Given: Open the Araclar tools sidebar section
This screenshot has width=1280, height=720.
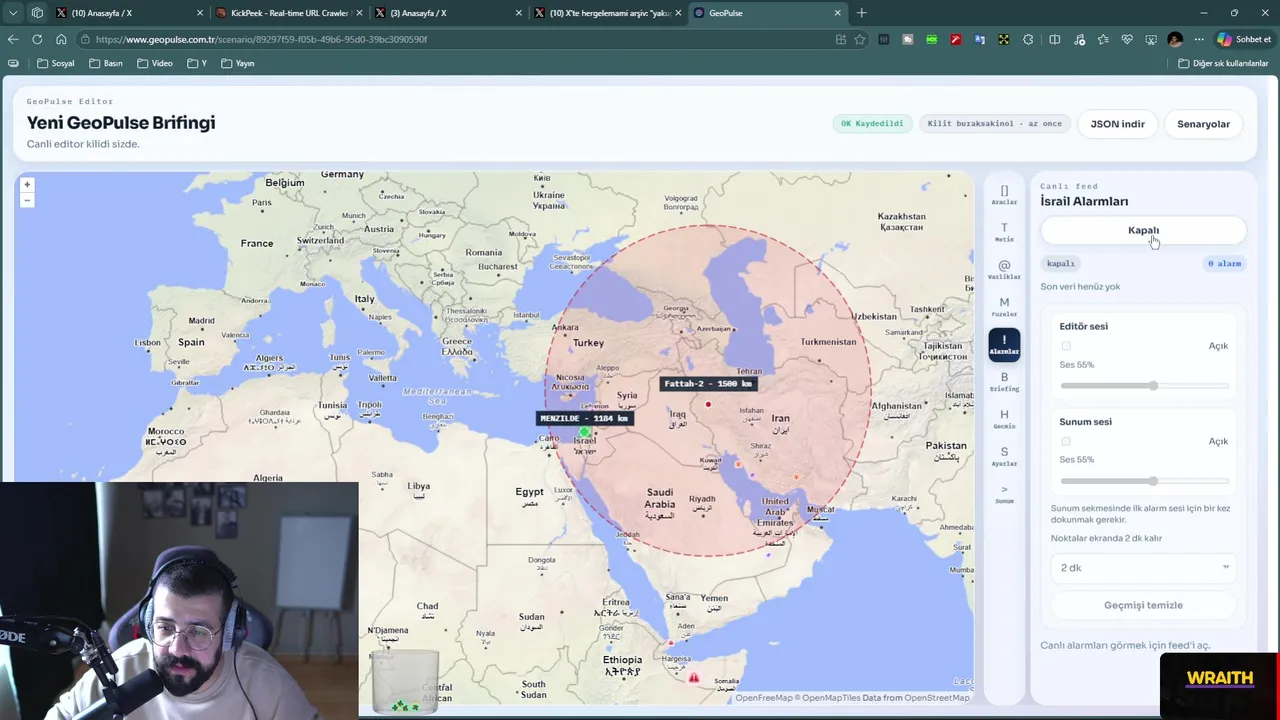Looking at the screenshot, I should (1004, 195).
